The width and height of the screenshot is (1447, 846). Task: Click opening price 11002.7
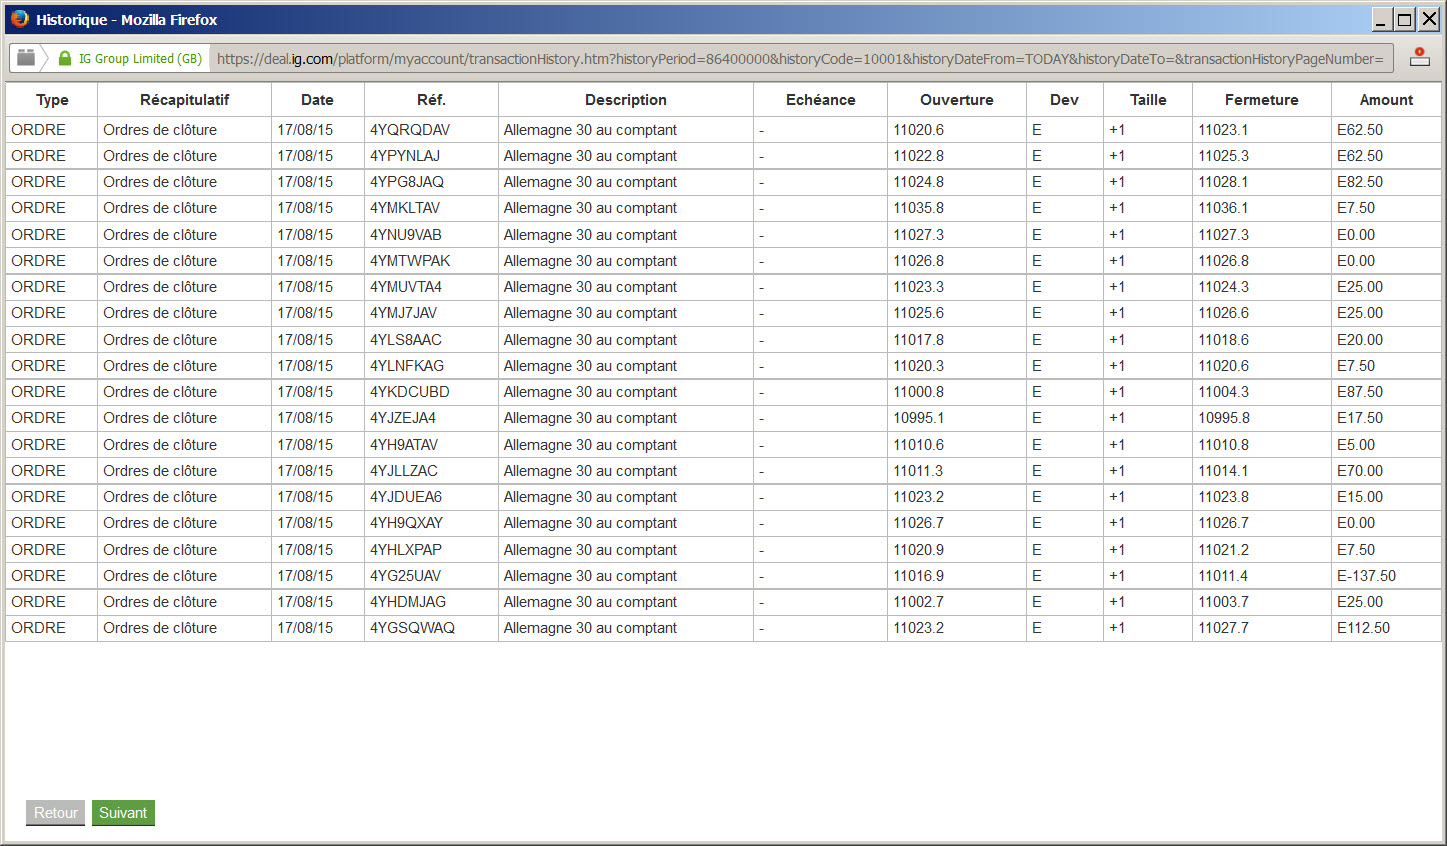click(x=918, y=602)
